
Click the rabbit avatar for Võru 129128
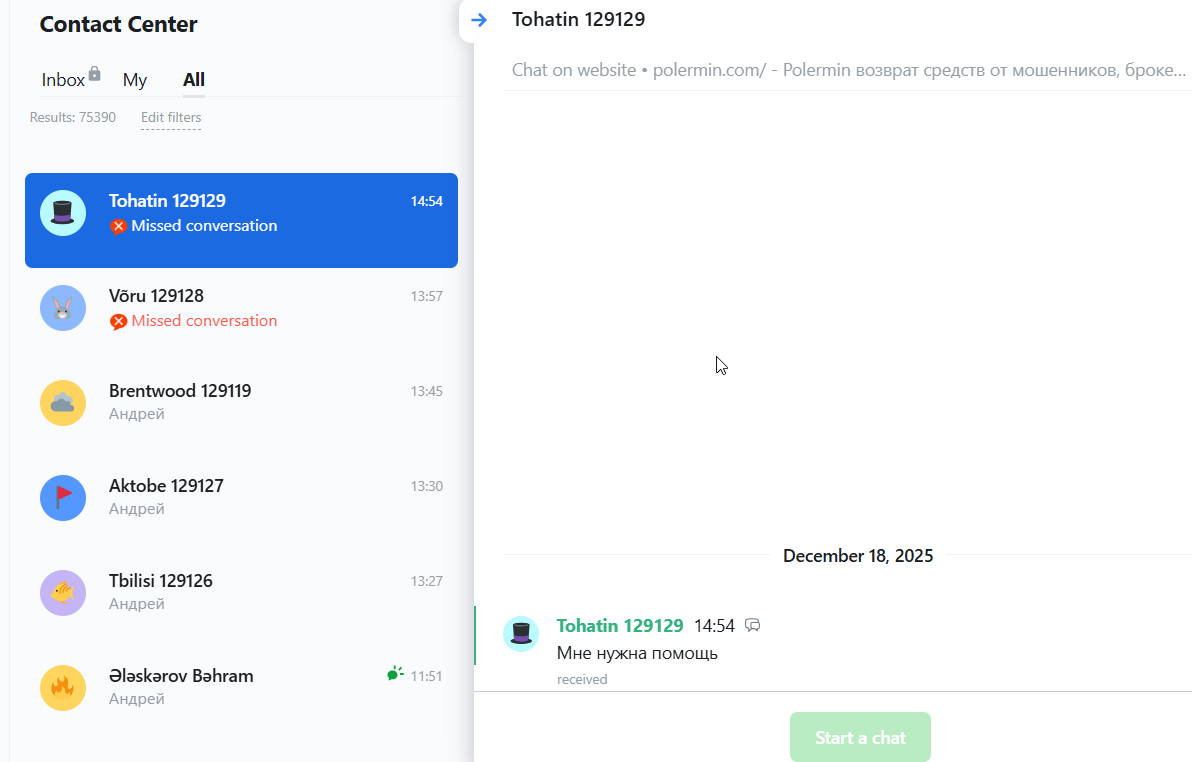(63, 308)
